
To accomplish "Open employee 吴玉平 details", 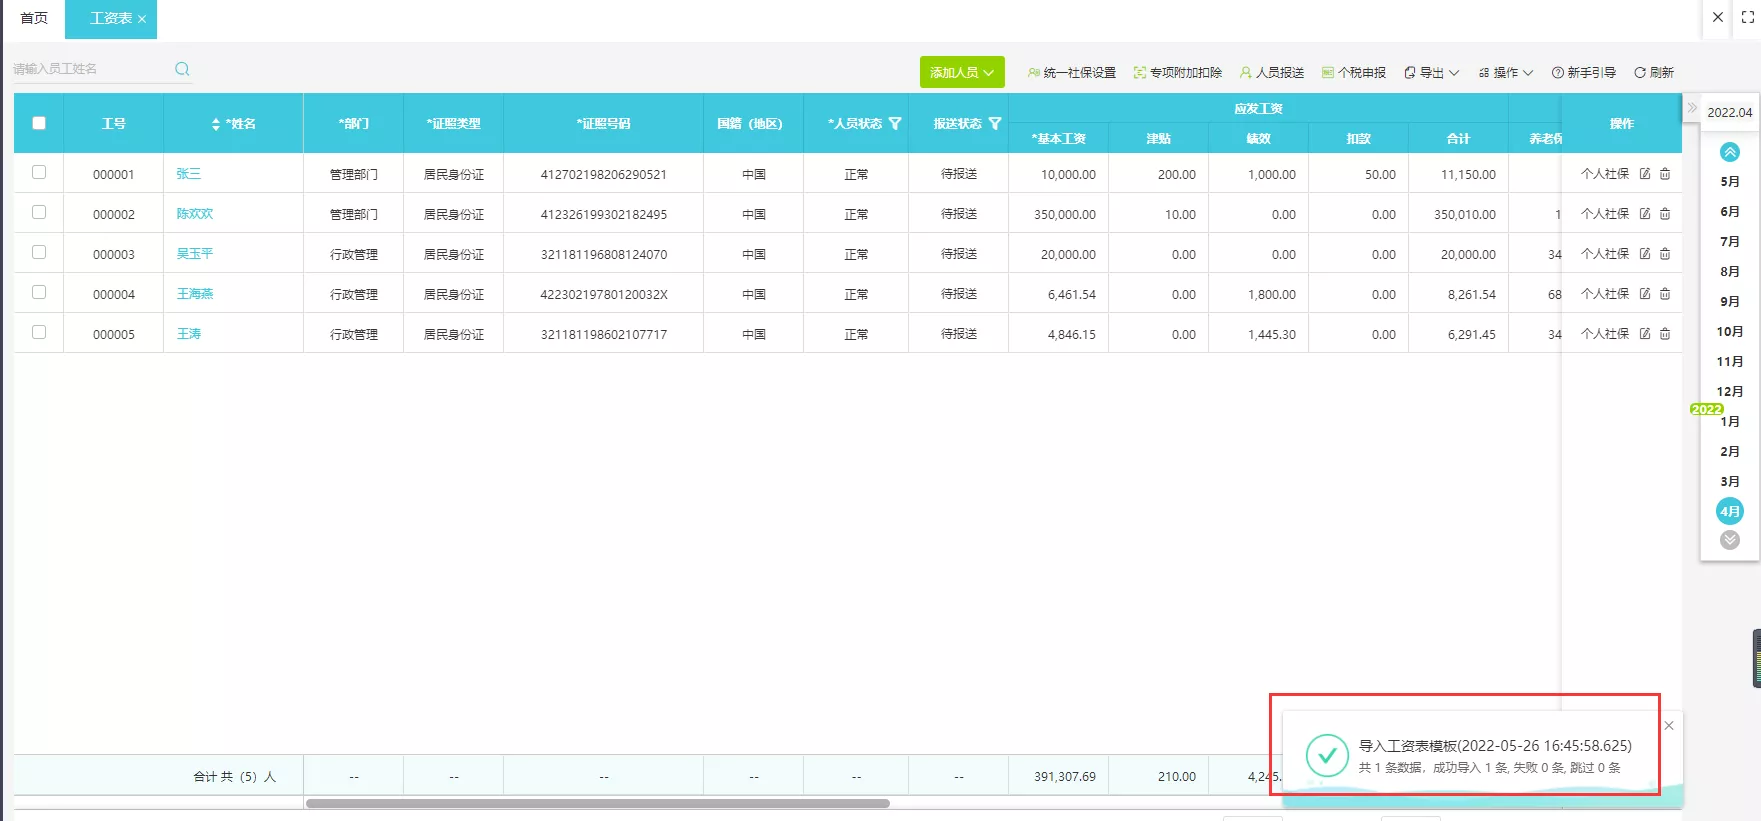I will point(195,254).
